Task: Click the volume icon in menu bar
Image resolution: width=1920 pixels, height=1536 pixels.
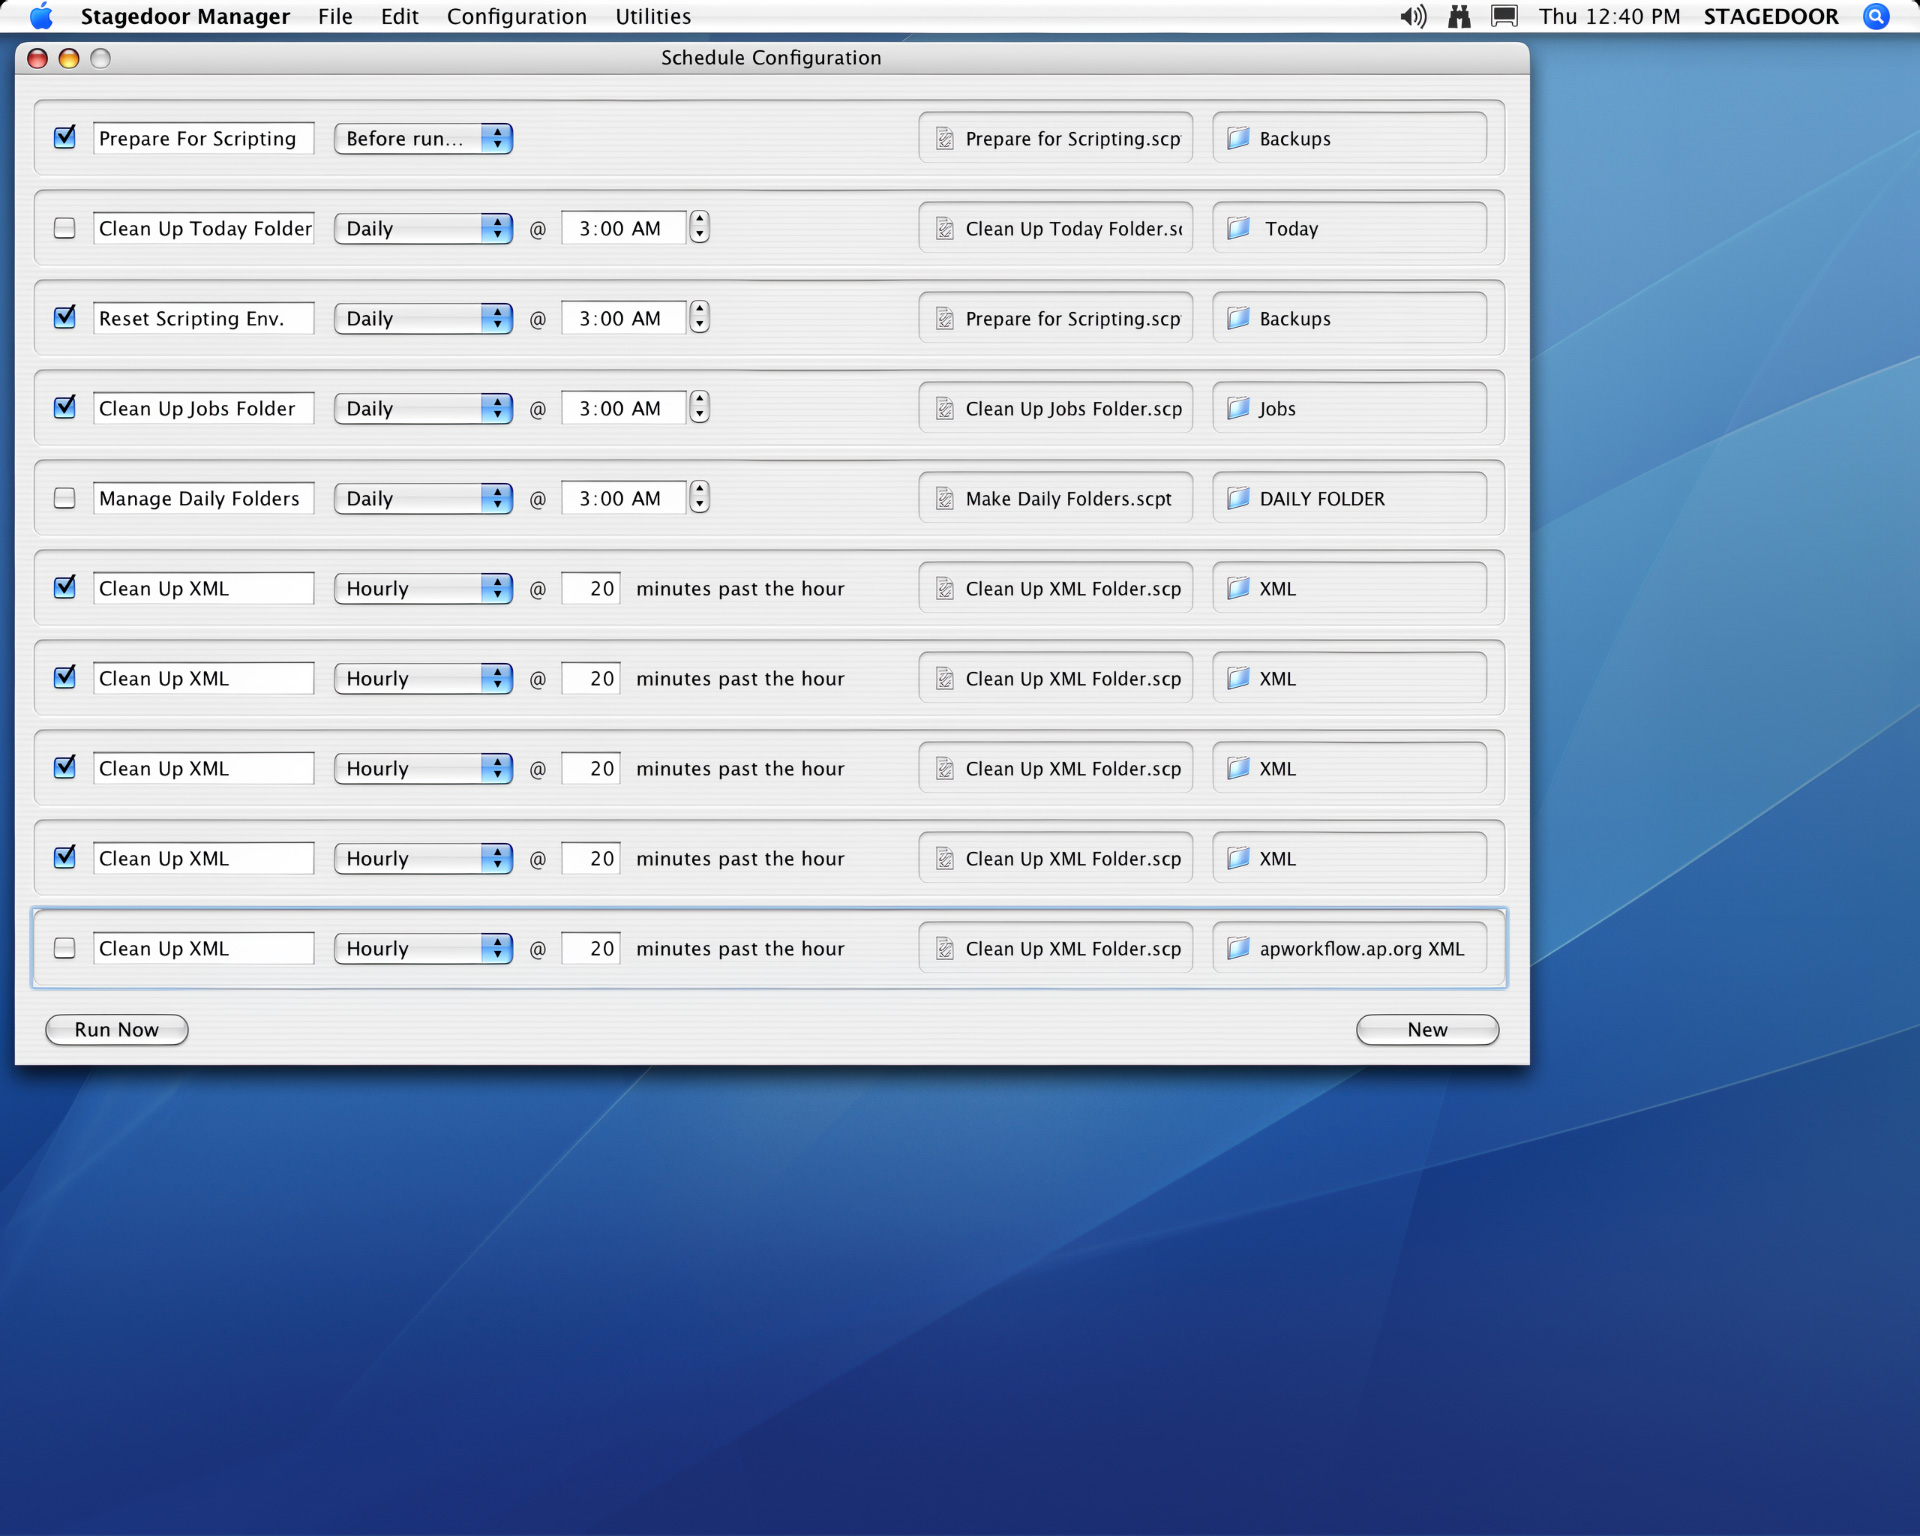Action: tap(1413, 16)
